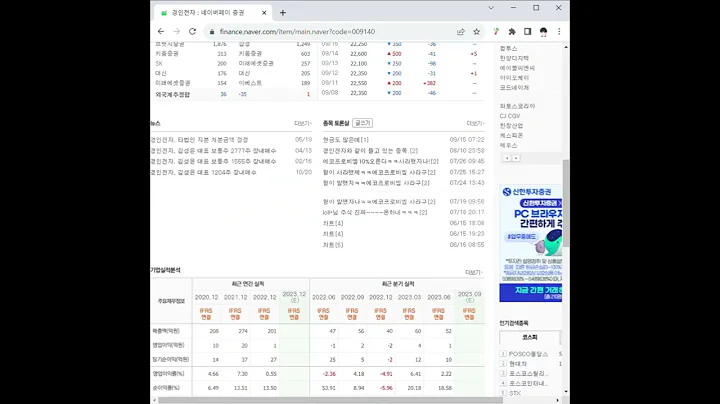The image size is (720, 404).
Task: Open discussion post dated 08/10 23:58
Action: click(370, 151)
